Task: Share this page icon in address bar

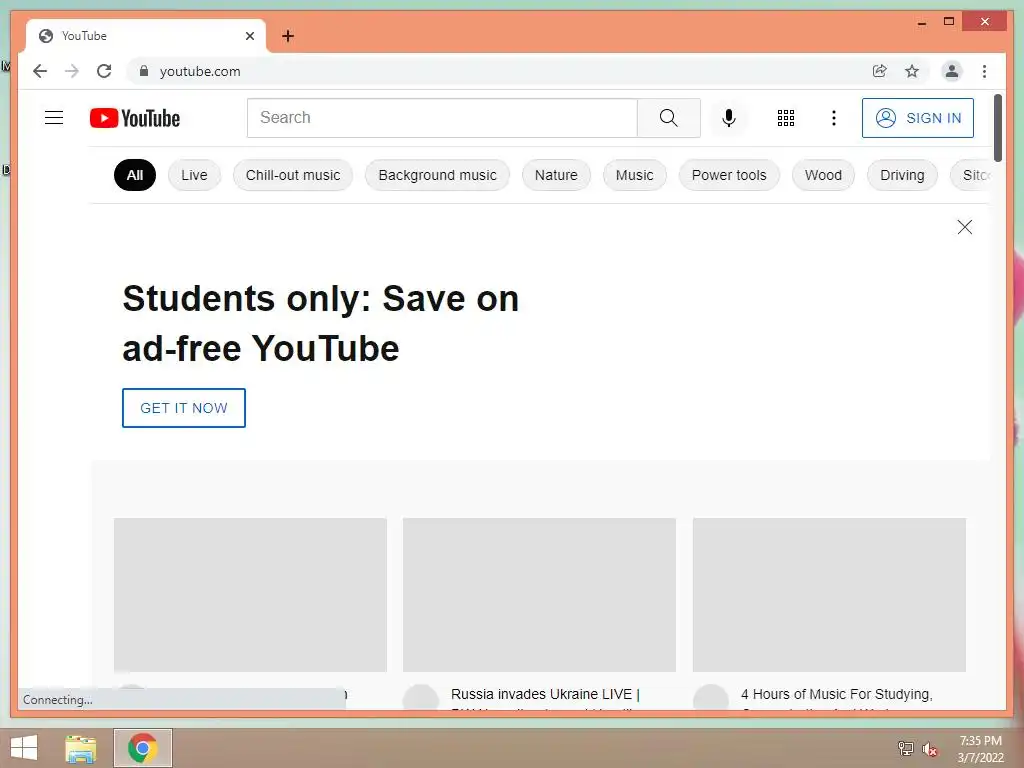Action: [880, 71]
